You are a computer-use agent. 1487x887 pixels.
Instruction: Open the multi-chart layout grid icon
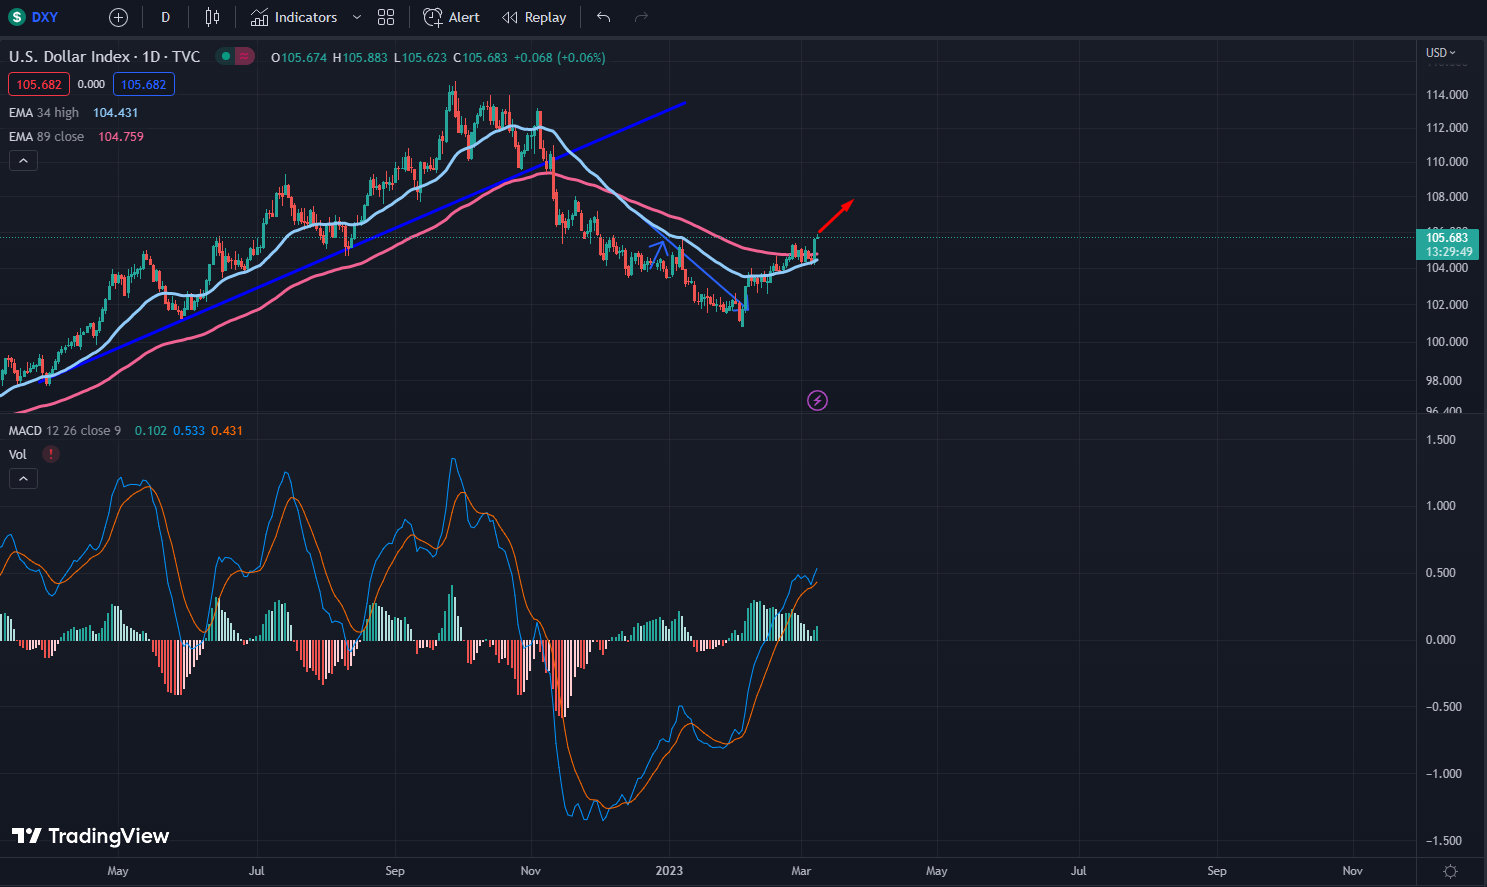(386, 16)
